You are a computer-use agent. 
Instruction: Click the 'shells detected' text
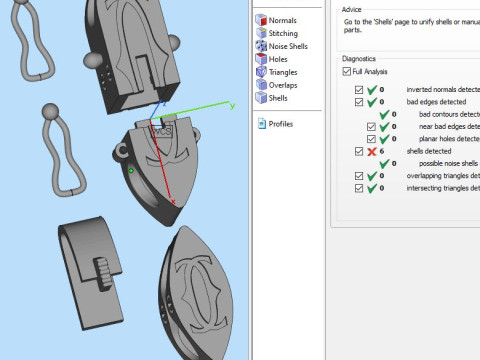click(429, 151)
